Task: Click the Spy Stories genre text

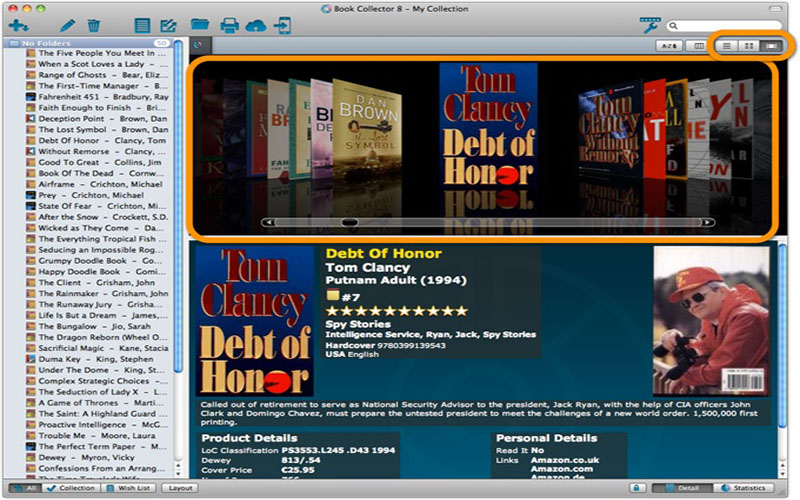Action: point(358,324)
